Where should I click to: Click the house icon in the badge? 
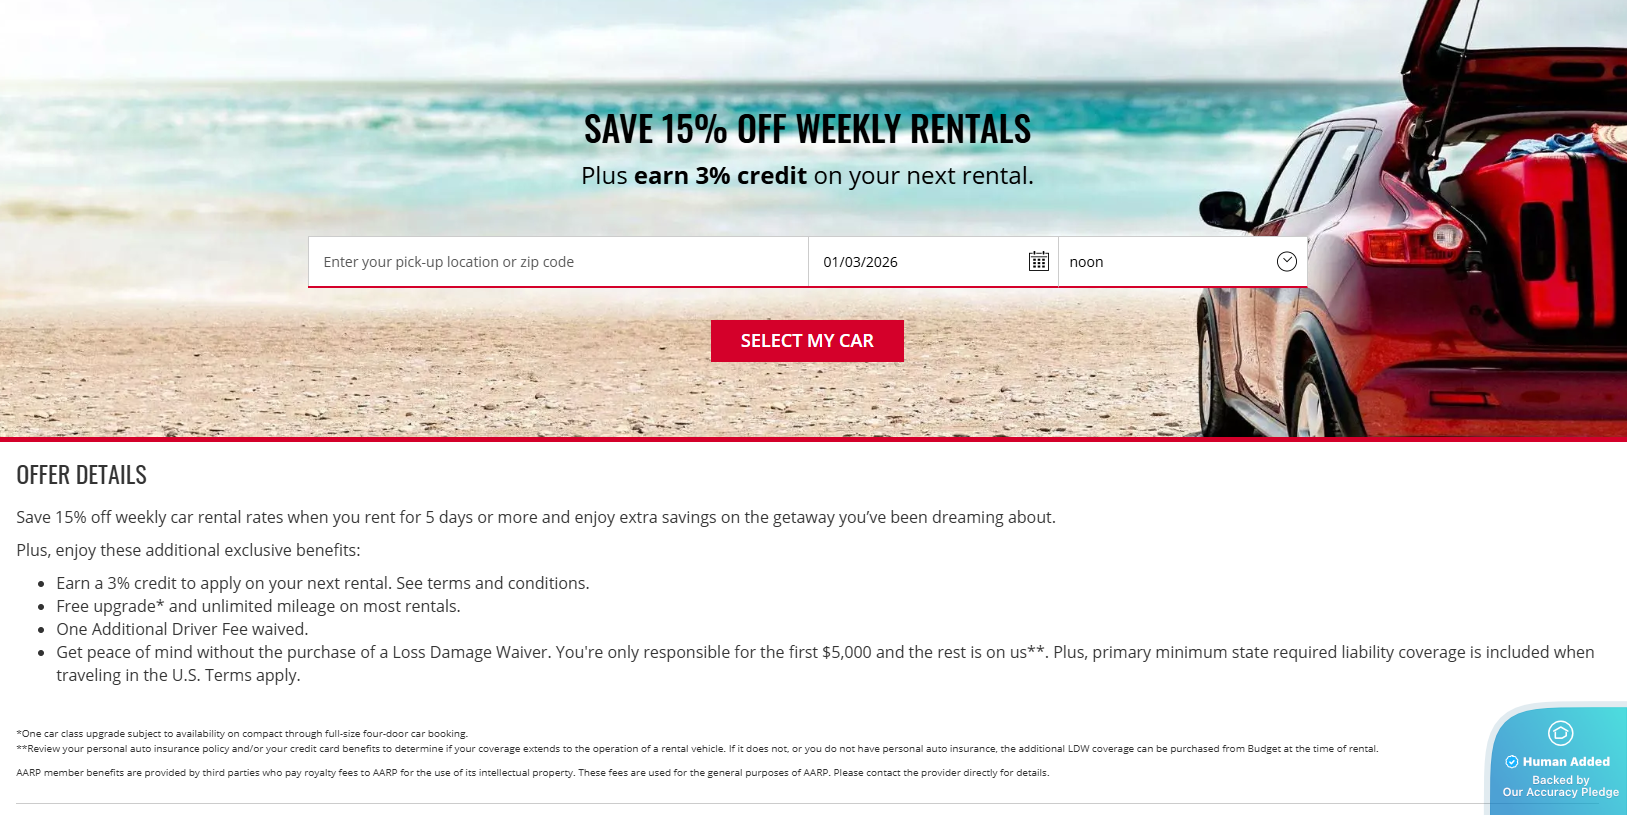[x=1560, y=733]
